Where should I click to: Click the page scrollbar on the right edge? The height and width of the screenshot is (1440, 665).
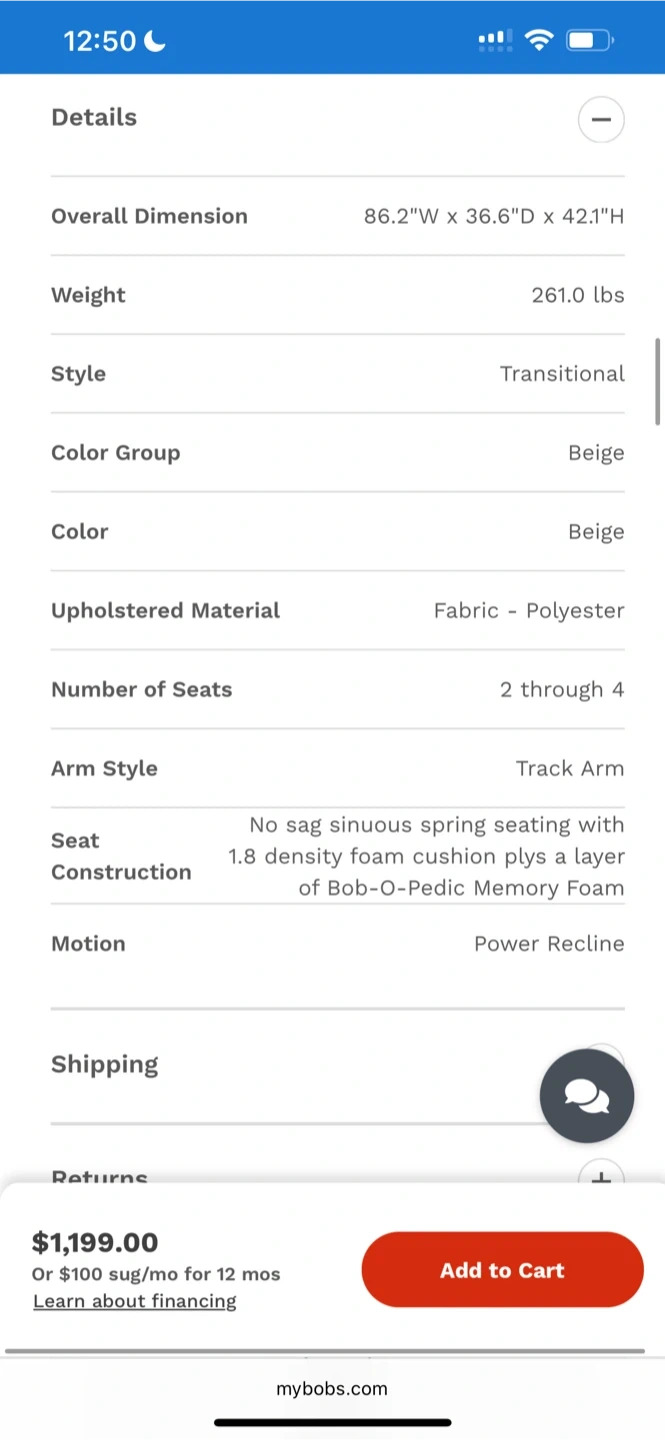[x=657, y=381]
